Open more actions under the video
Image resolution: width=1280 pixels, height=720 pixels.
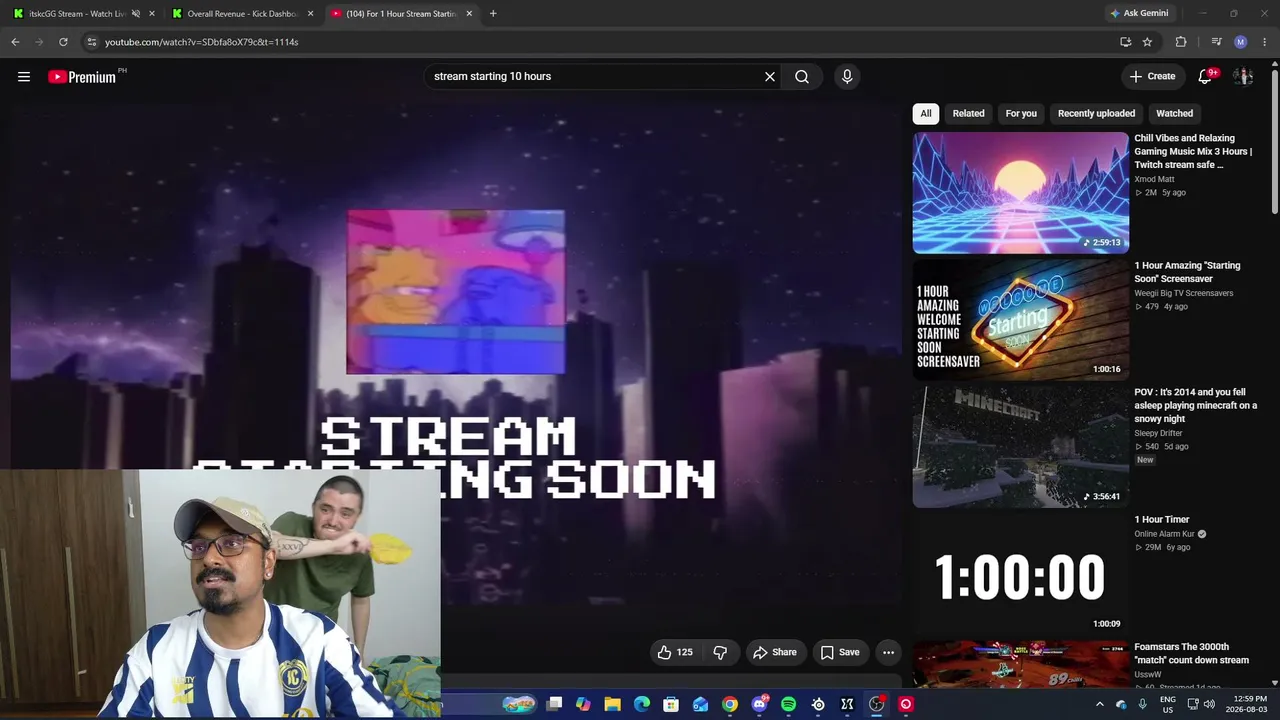(x=888, y=652)
